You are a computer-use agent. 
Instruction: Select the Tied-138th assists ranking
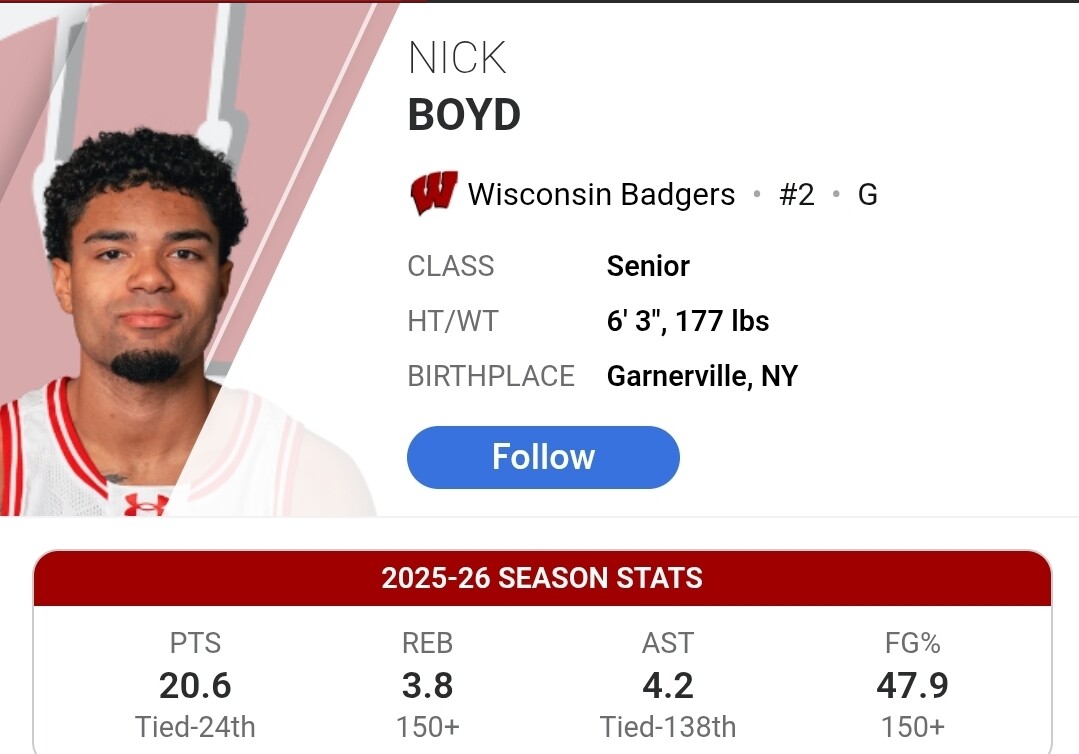667,727
